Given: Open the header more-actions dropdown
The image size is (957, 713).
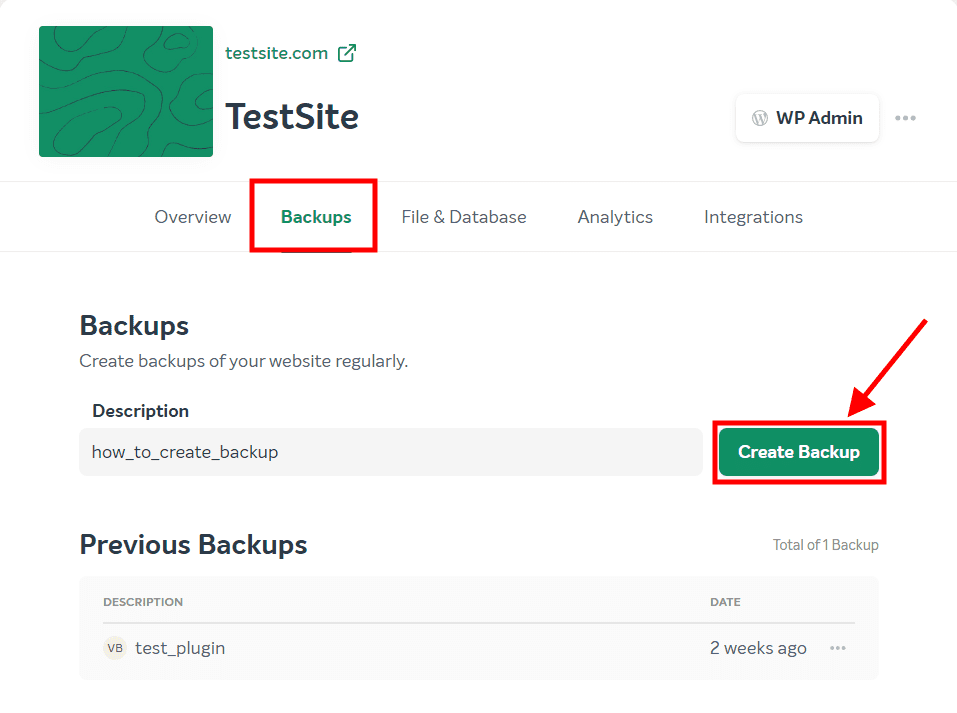Looking at the screenshot, I should tap(905, 117).
